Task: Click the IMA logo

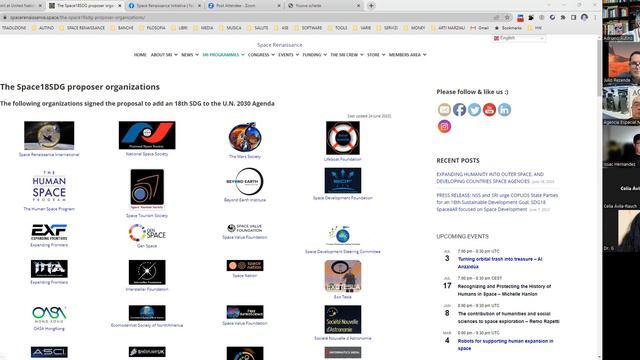Action: click(x=49, y=269)
